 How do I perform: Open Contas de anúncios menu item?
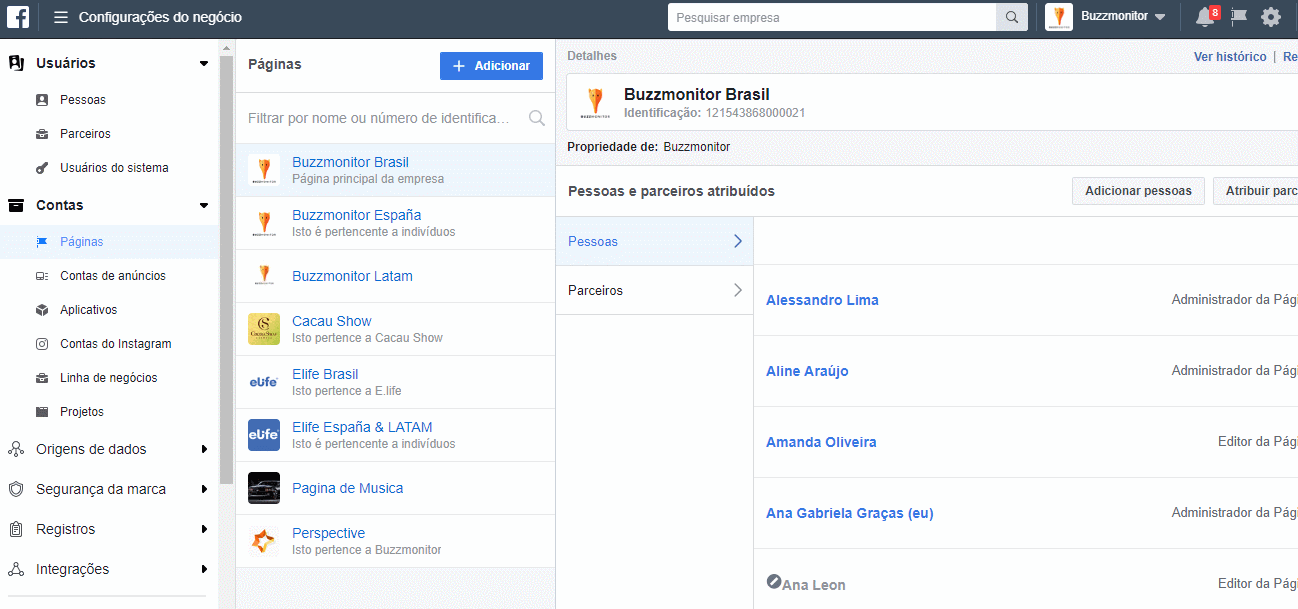112,276
